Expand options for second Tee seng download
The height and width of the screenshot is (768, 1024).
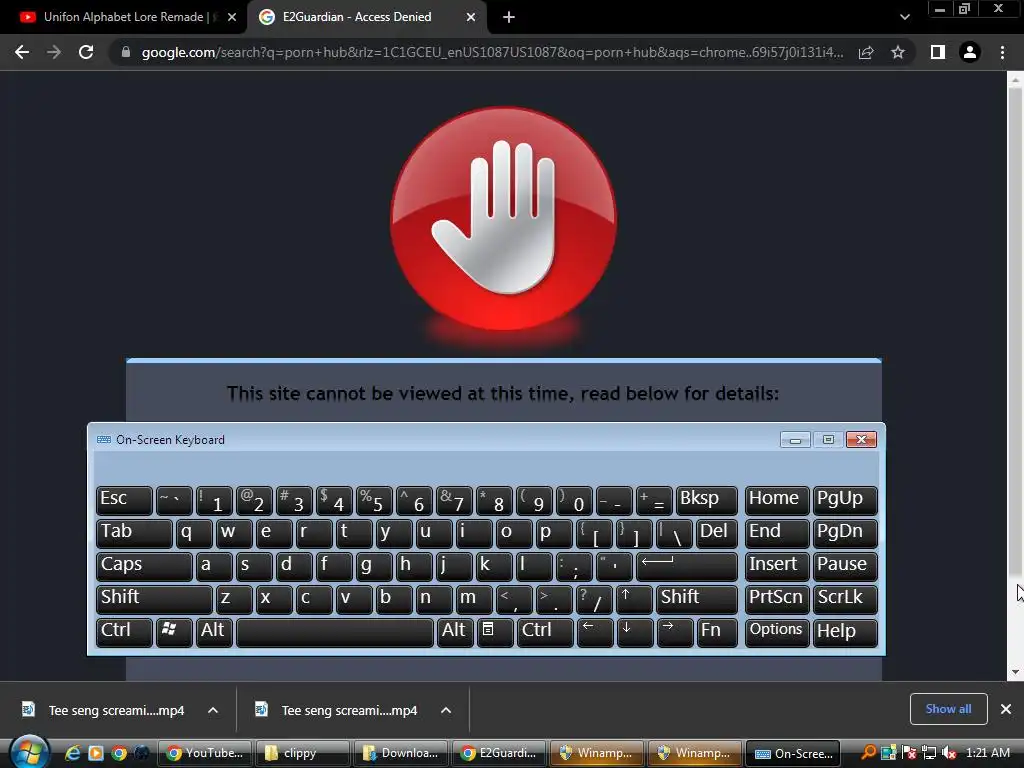click(x=446, y=710)
